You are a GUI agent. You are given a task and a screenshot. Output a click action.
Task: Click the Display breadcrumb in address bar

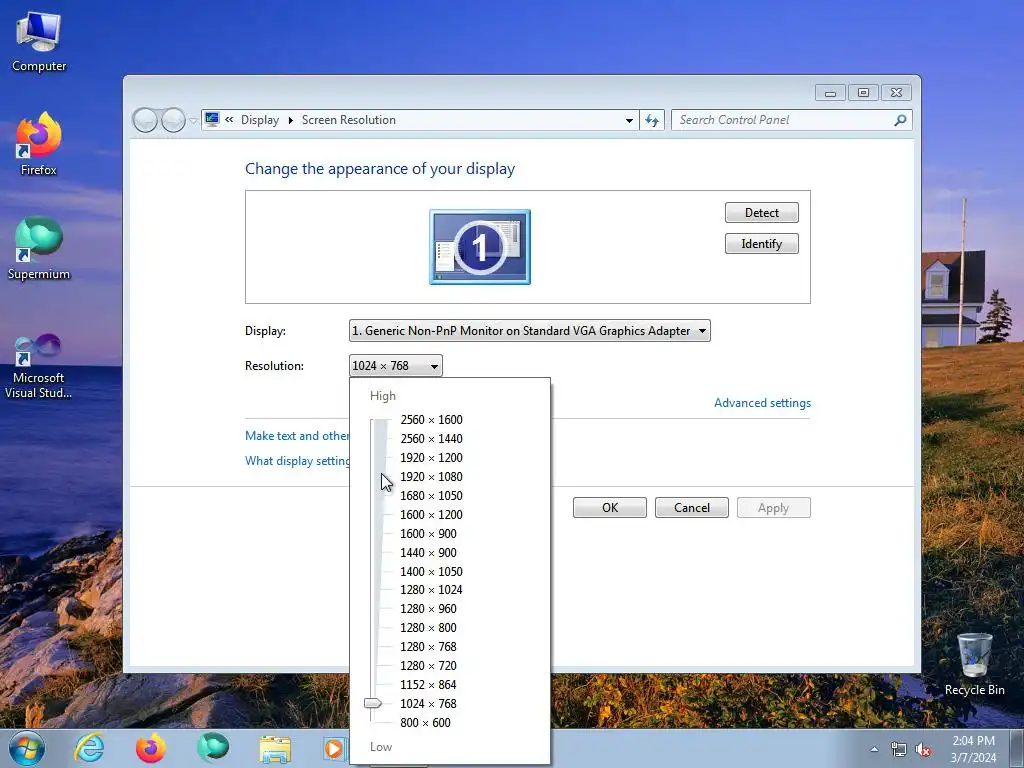259,120
